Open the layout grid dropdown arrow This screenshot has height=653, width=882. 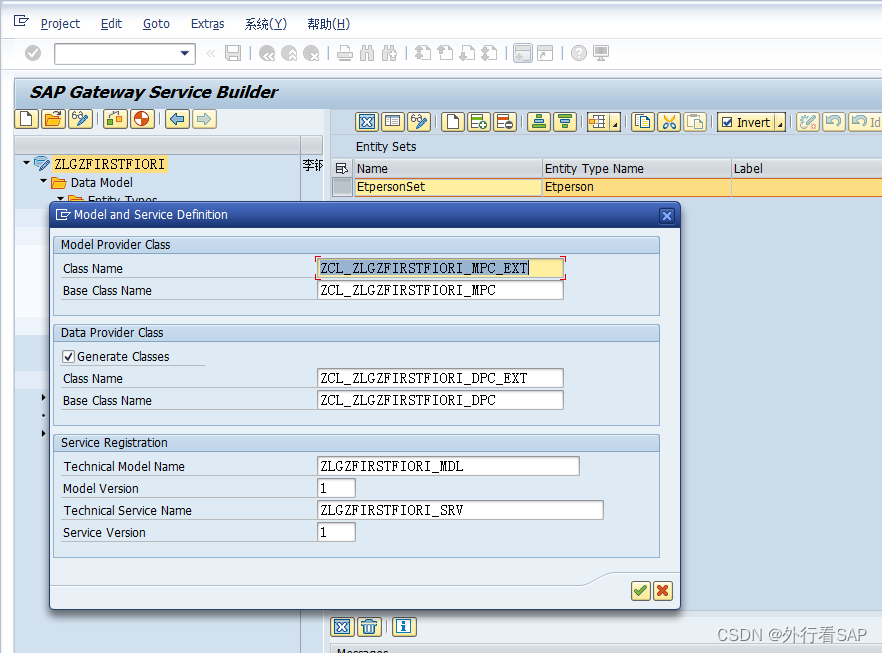[x=615, y=123]
